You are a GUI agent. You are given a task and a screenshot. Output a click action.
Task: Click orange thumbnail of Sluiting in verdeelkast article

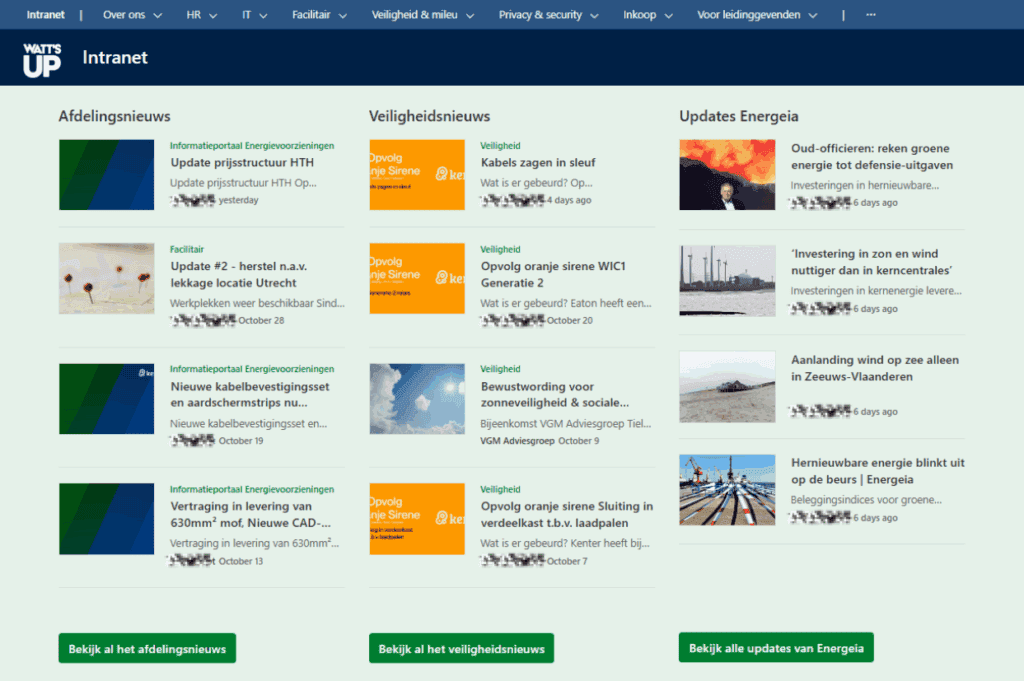[x=417, y=519]
